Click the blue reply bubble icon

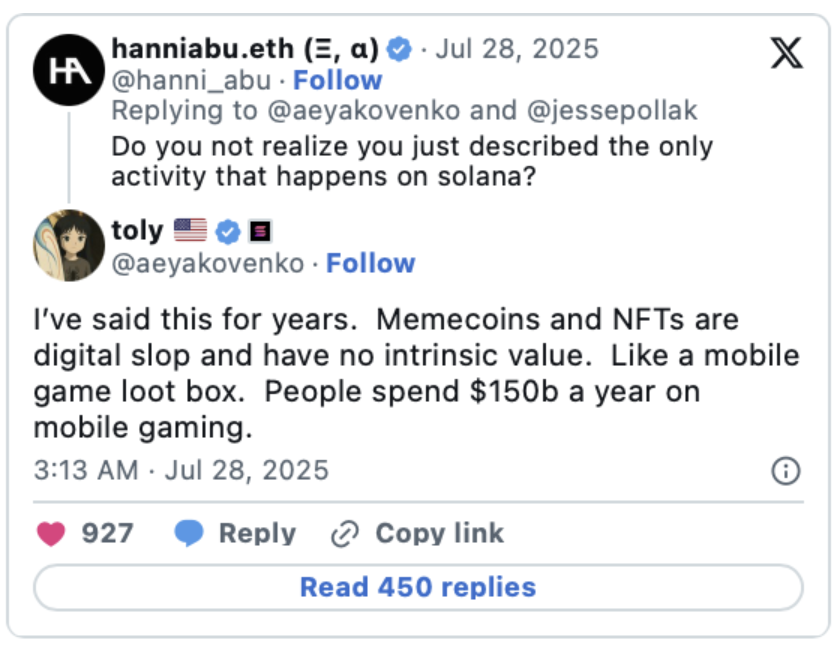(189, 534)
